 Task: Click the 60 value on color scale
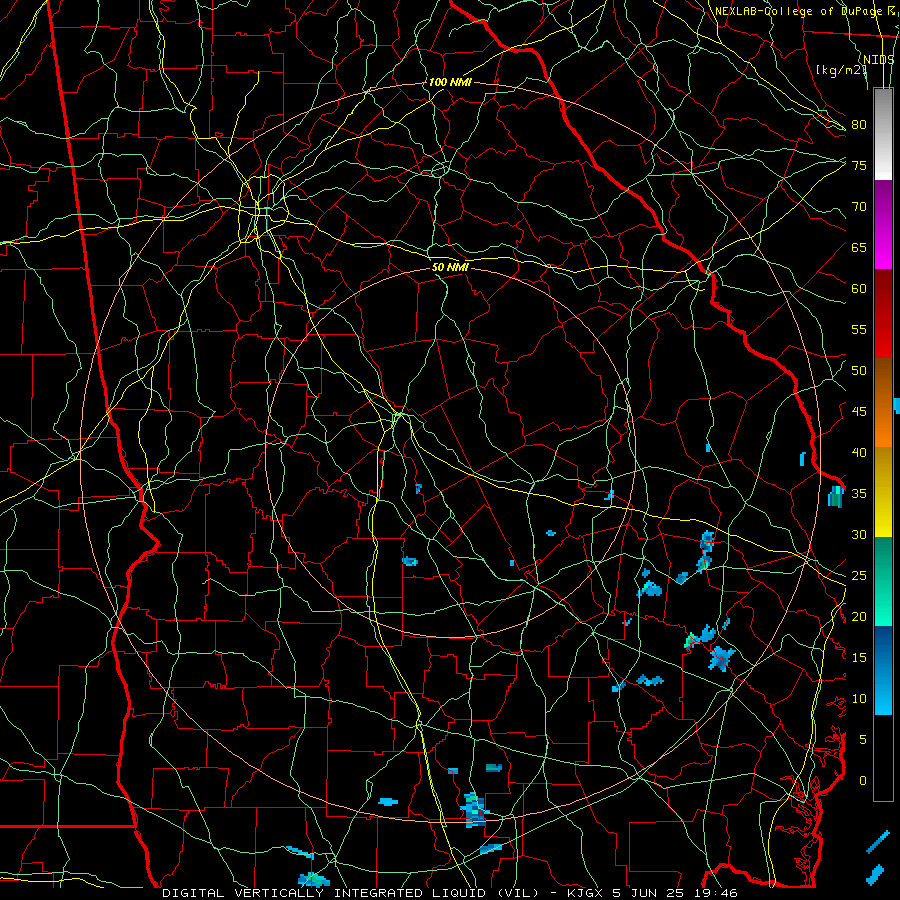(x=859, y=289)
